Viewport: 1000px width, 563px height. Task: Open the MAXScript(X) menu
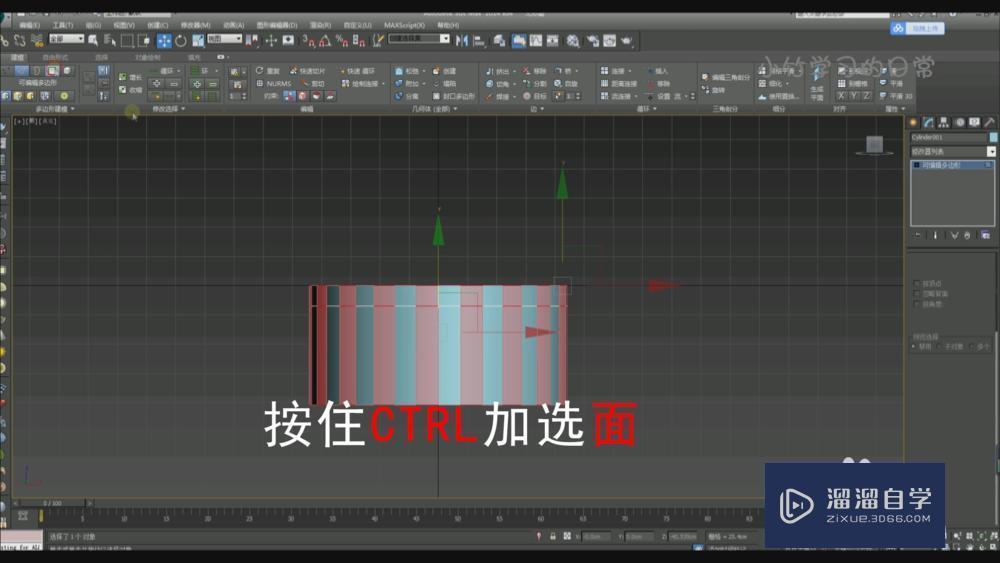pyautogui.click(x=404, y=25)
